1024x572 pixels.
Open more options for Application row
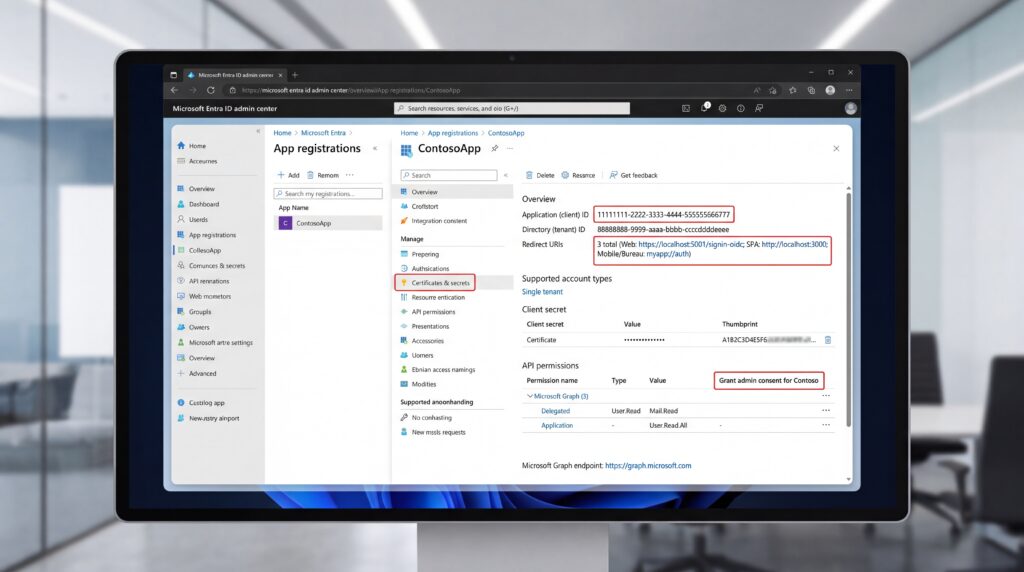tap(826, 425)
